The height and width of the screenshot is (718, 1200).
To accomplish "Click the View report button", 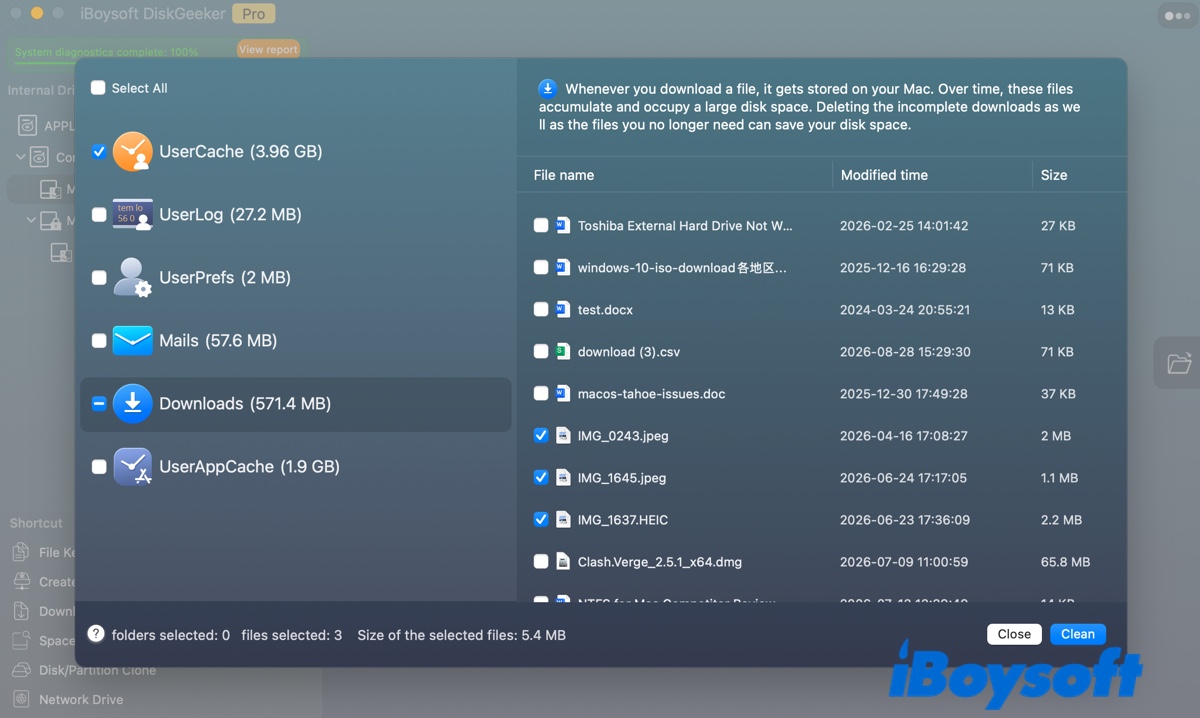I will click(x=268, y=49).
